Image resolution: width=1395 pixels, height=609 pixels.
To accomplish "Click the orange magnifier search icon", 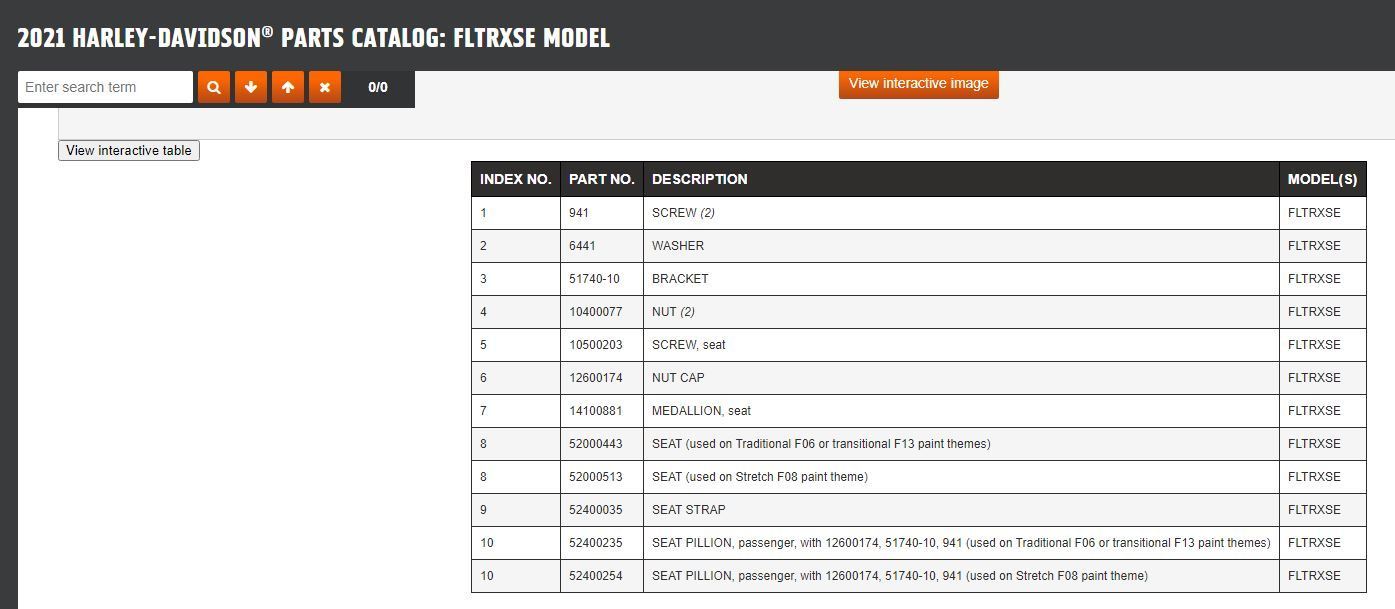I will coord(213,87).
